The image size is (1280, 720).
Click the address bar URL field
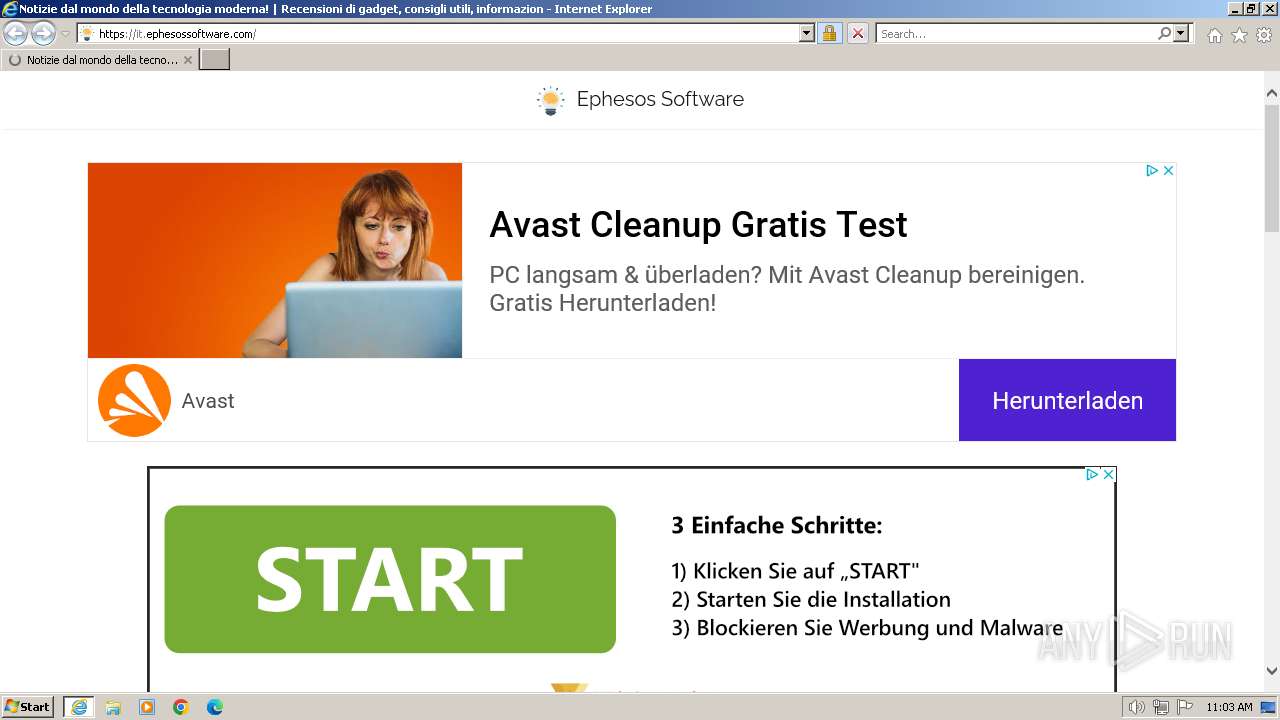pos(439,33)
